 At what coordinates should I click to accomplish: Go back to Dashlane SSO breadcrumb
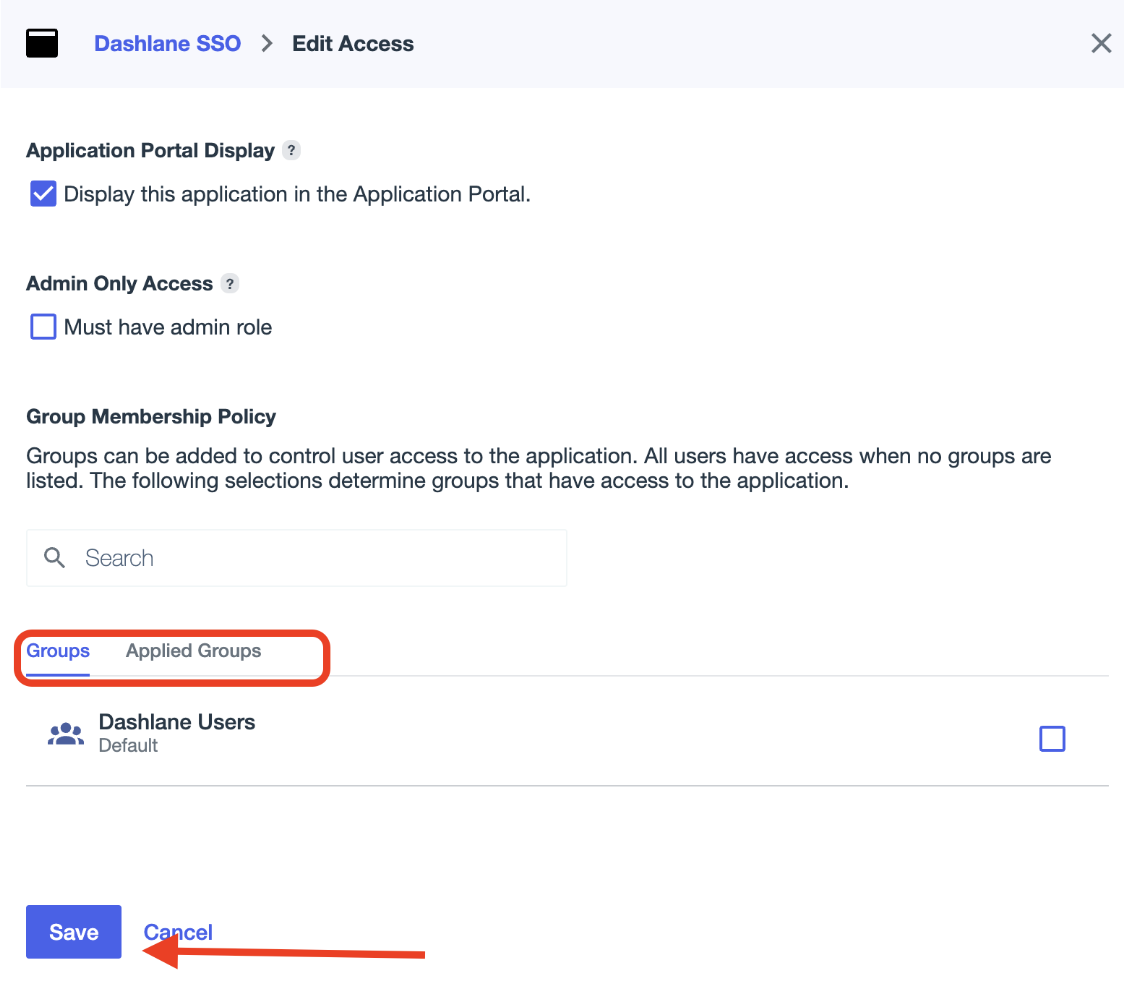[167, 44]
